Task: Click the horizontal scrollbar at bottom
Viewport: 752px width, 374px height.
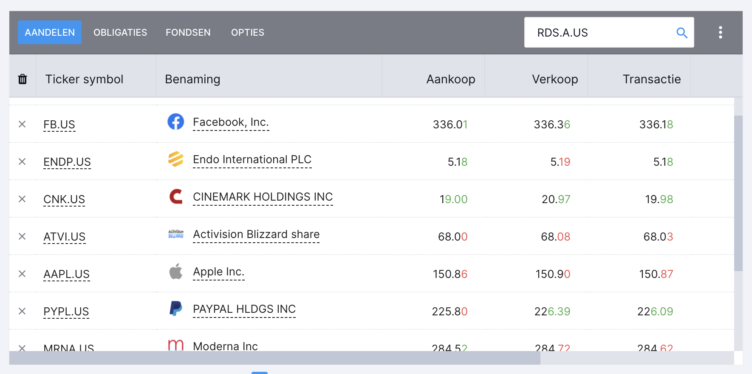Action: pos(275,358)
